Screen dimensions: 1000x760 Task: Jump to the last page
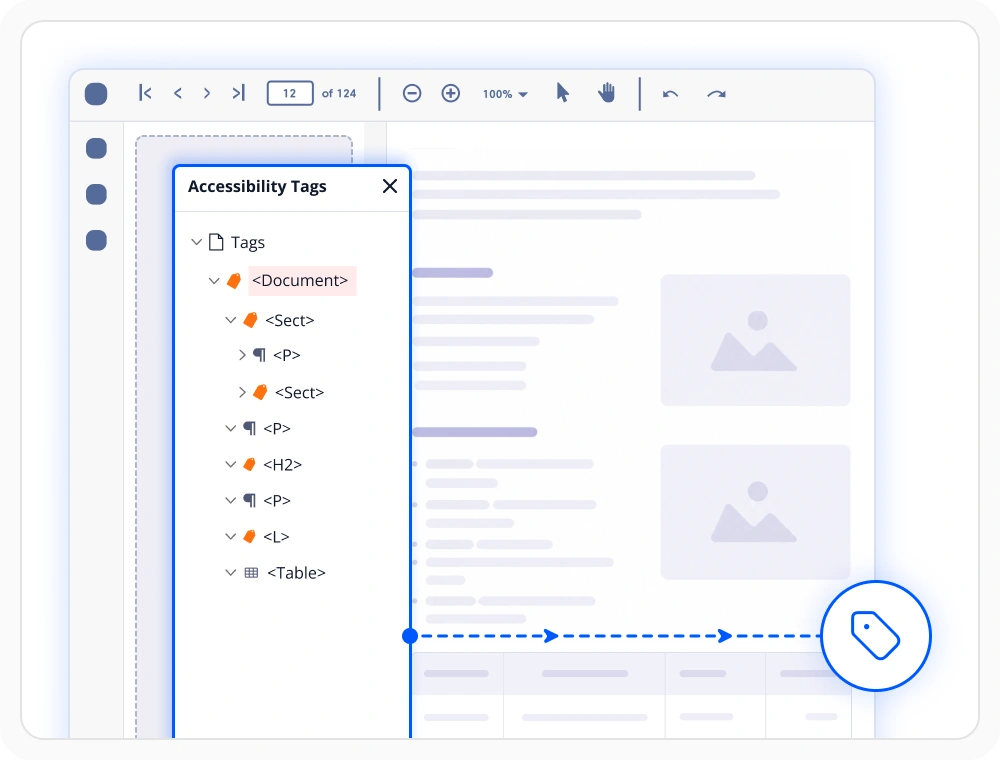tap(239, 93)
